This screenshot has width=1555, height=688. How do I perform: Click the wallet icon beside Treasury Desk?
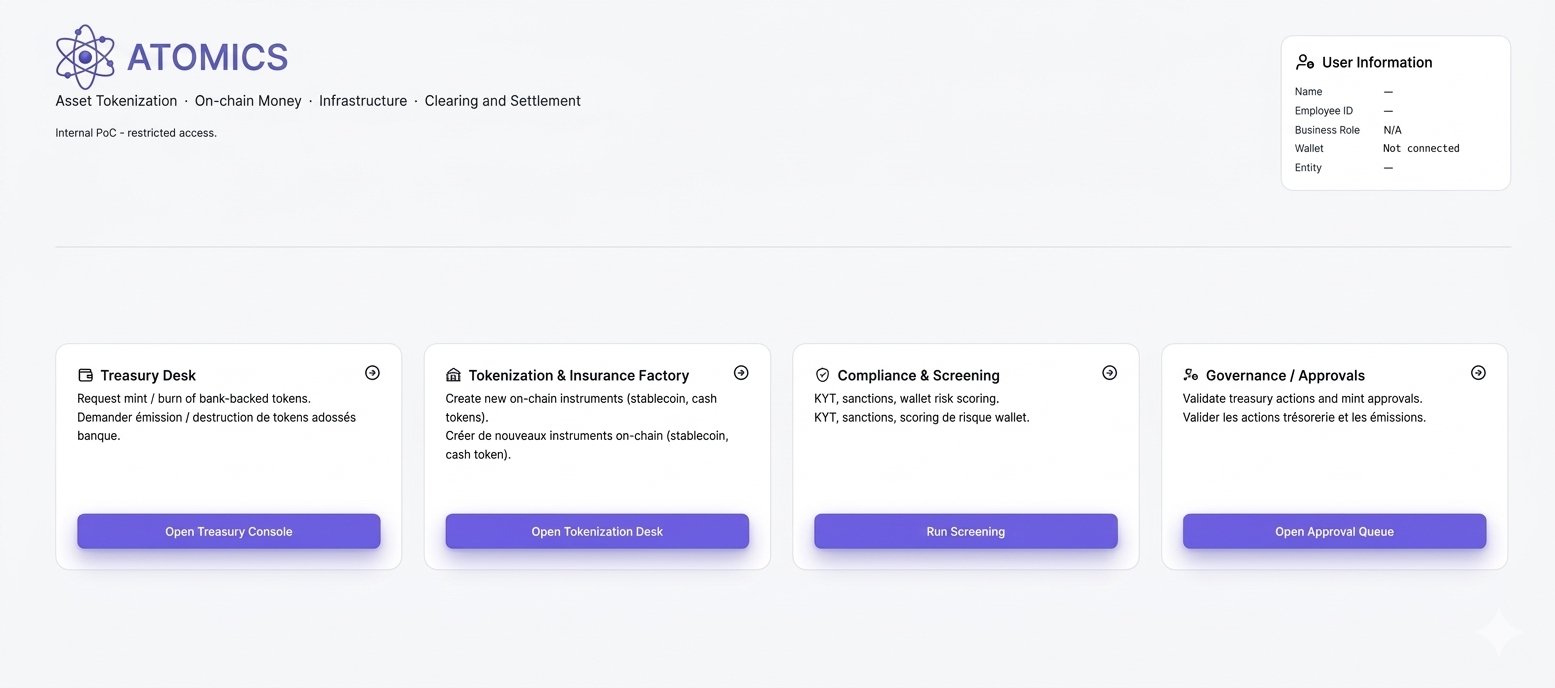[x=85, y=376]
